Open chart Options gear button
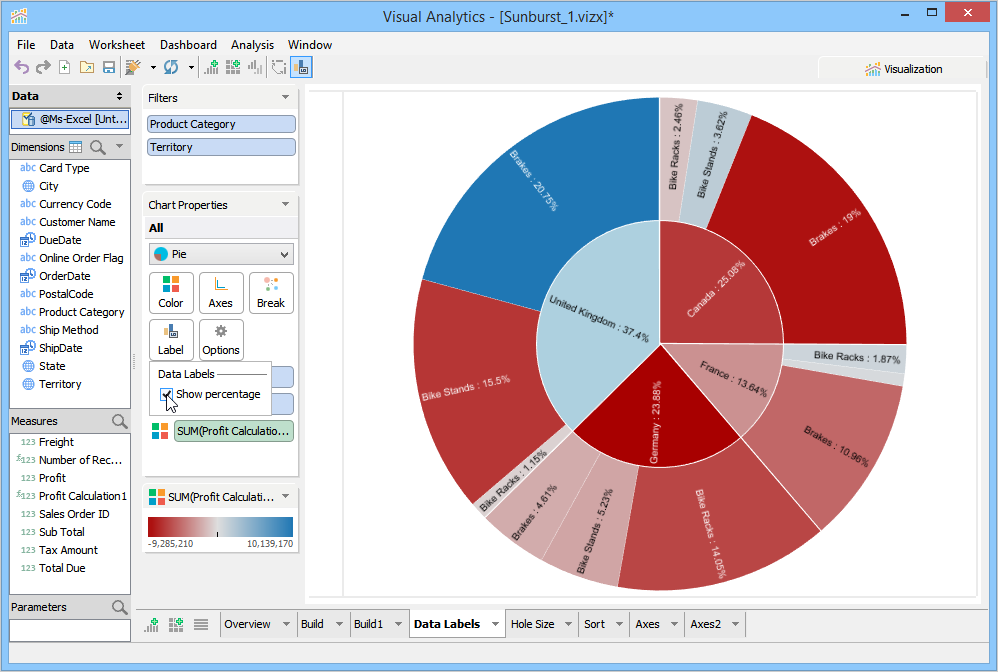Viewport: 998px width, 672px height. point(221,340)
